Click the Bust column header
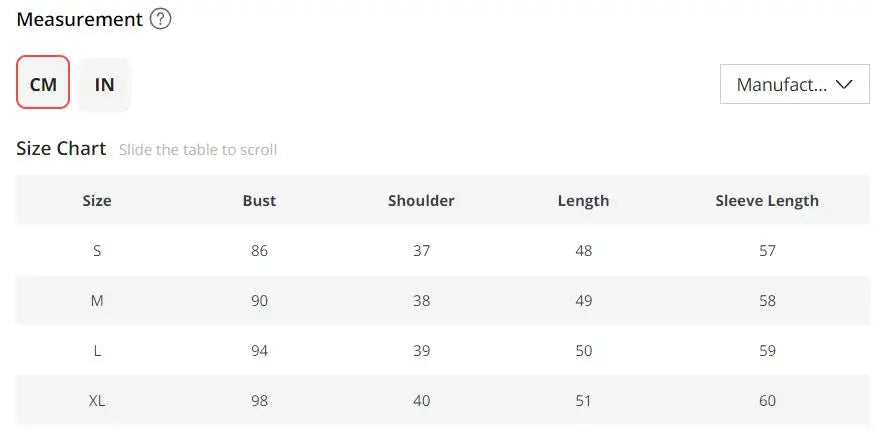 [259, 200]
